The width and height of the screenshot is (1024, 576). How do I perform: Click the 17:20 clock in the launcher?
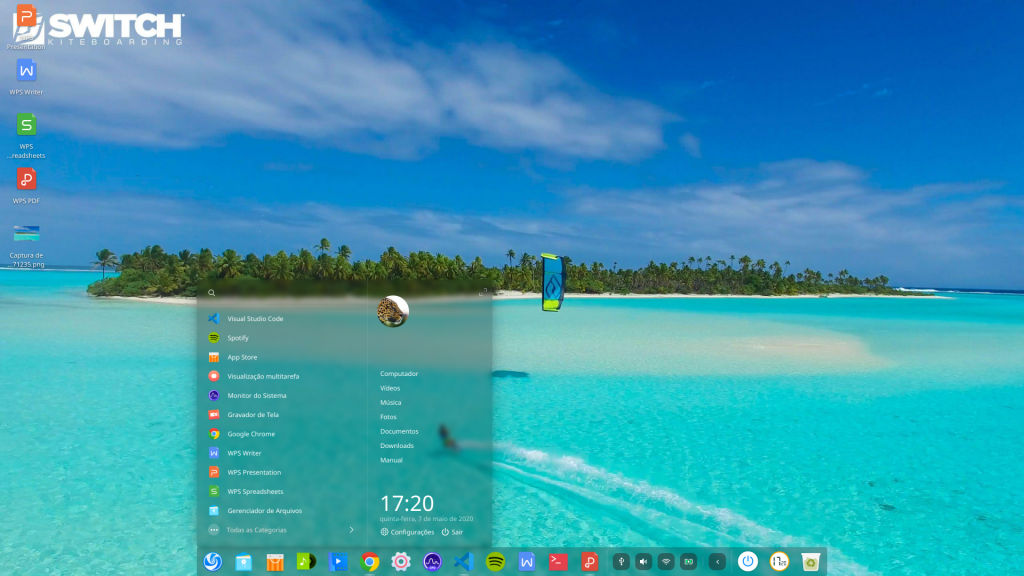(x=407, y=503)
